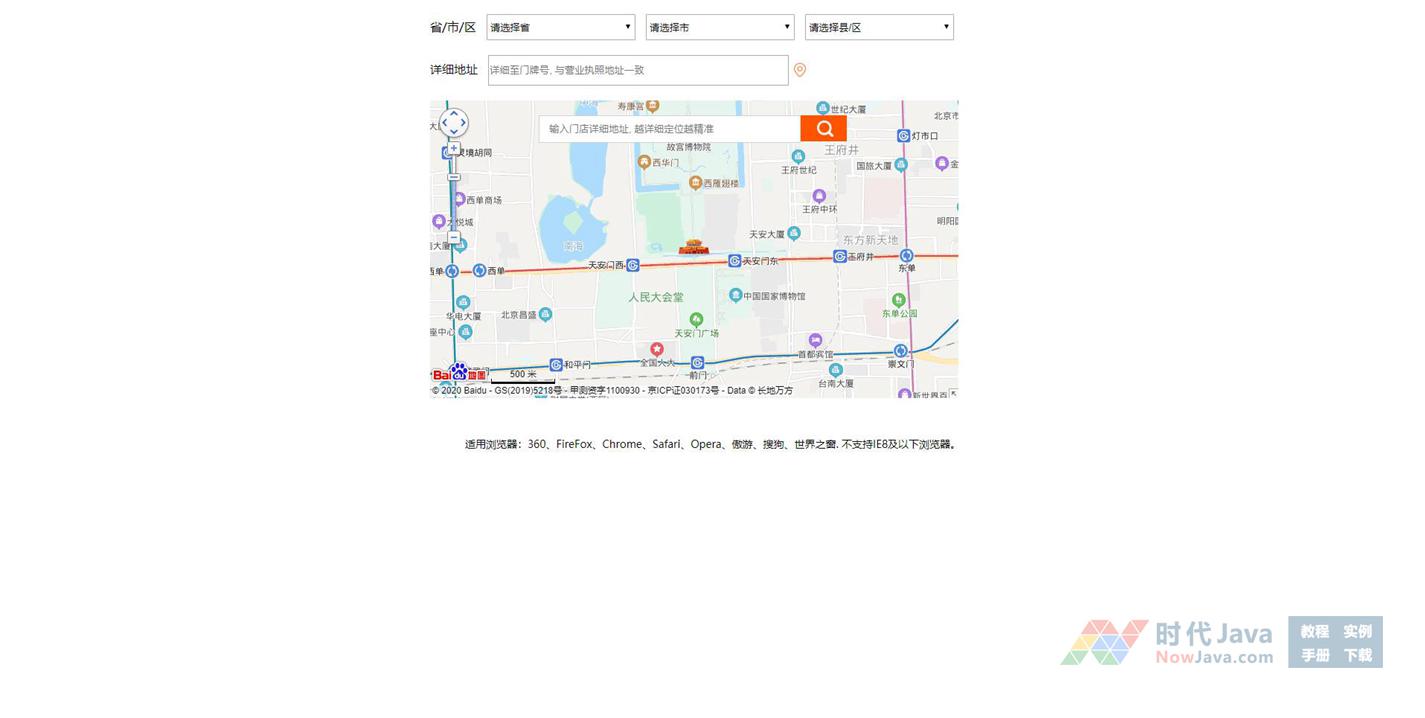This screenshot has height=718, width=1425.
Task: Open the 请选择省 province dropdown
Action: (x=560, y=27)
